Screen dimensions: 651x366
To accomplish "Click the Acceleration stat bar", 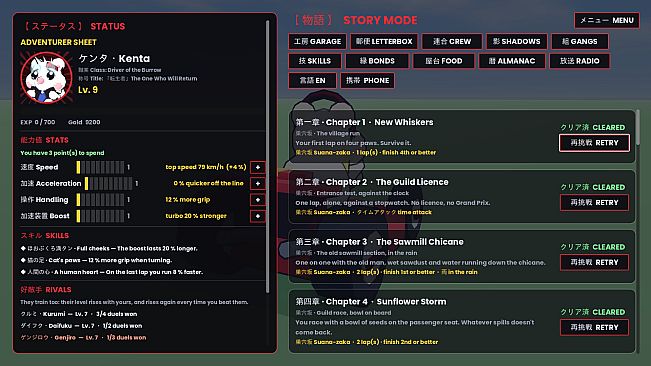I will [109, 183].
